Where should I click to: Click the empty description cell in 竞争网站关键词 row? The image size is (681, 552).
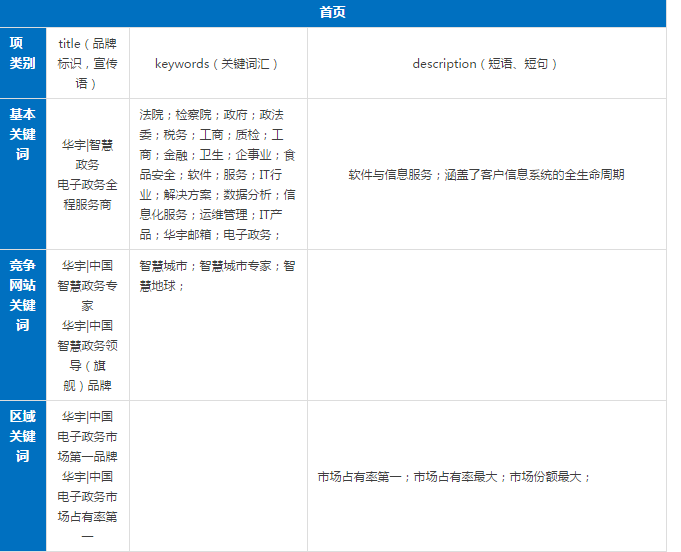point(485,325)
